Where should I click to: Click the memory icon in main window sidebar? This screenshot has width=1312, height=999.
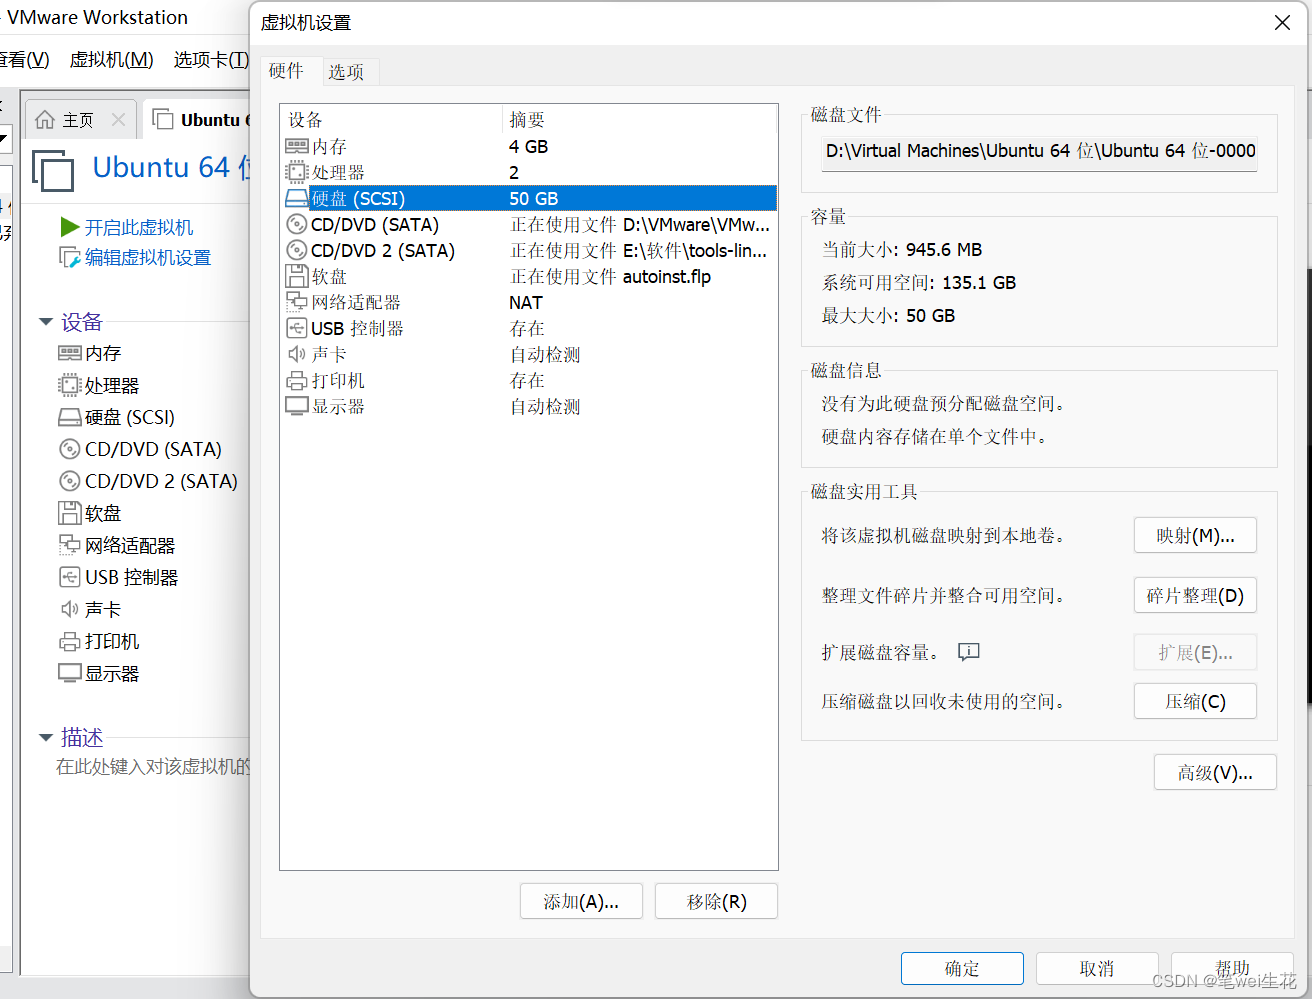coord(69,353)
